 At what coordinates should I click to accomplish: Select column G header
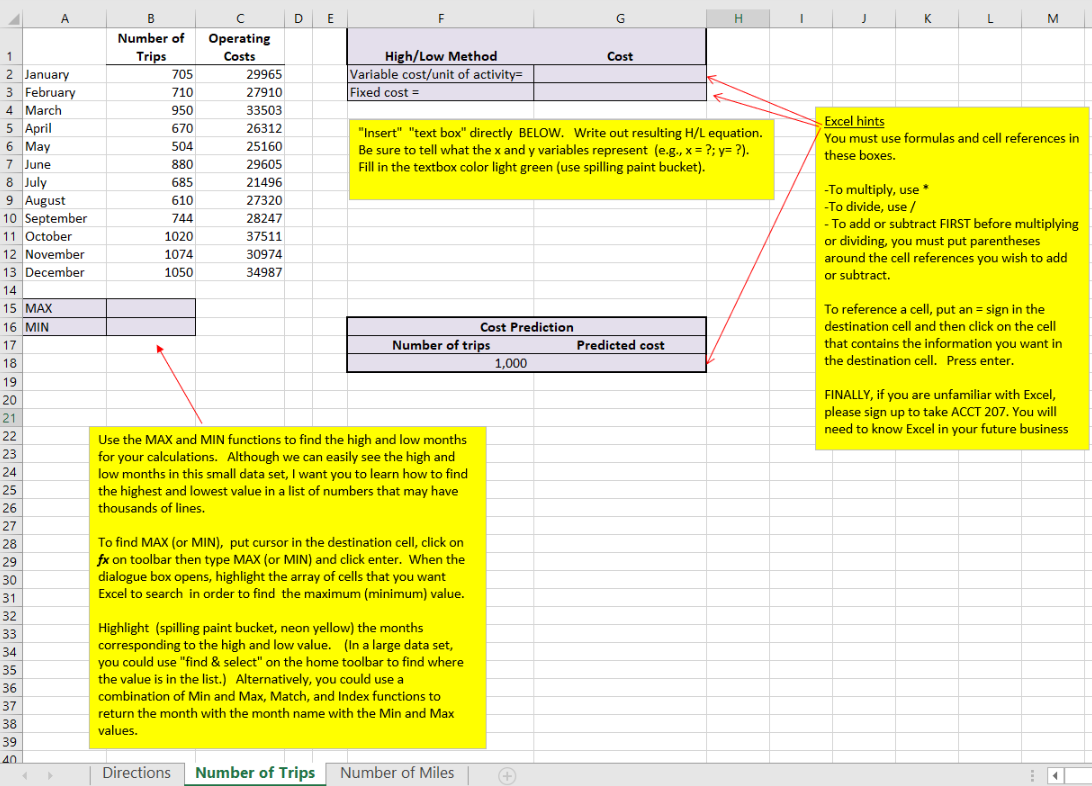pos(620,19)
